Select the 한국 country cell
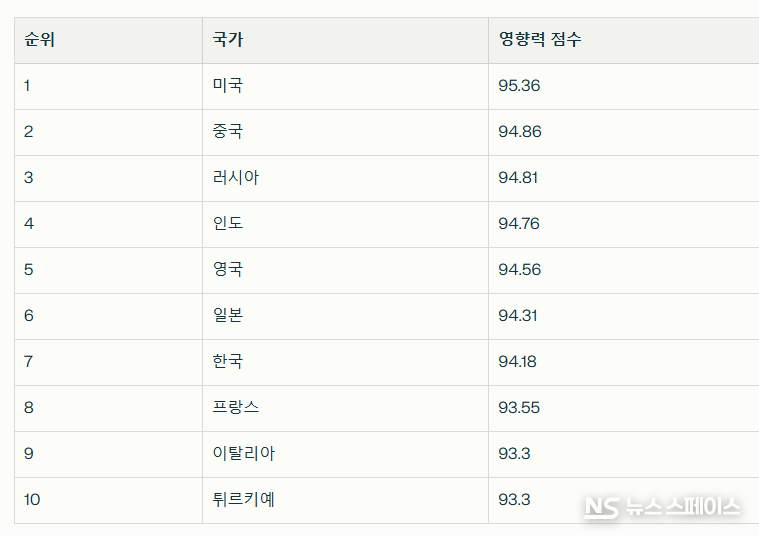The image size is (759, 536). (228, 362)
